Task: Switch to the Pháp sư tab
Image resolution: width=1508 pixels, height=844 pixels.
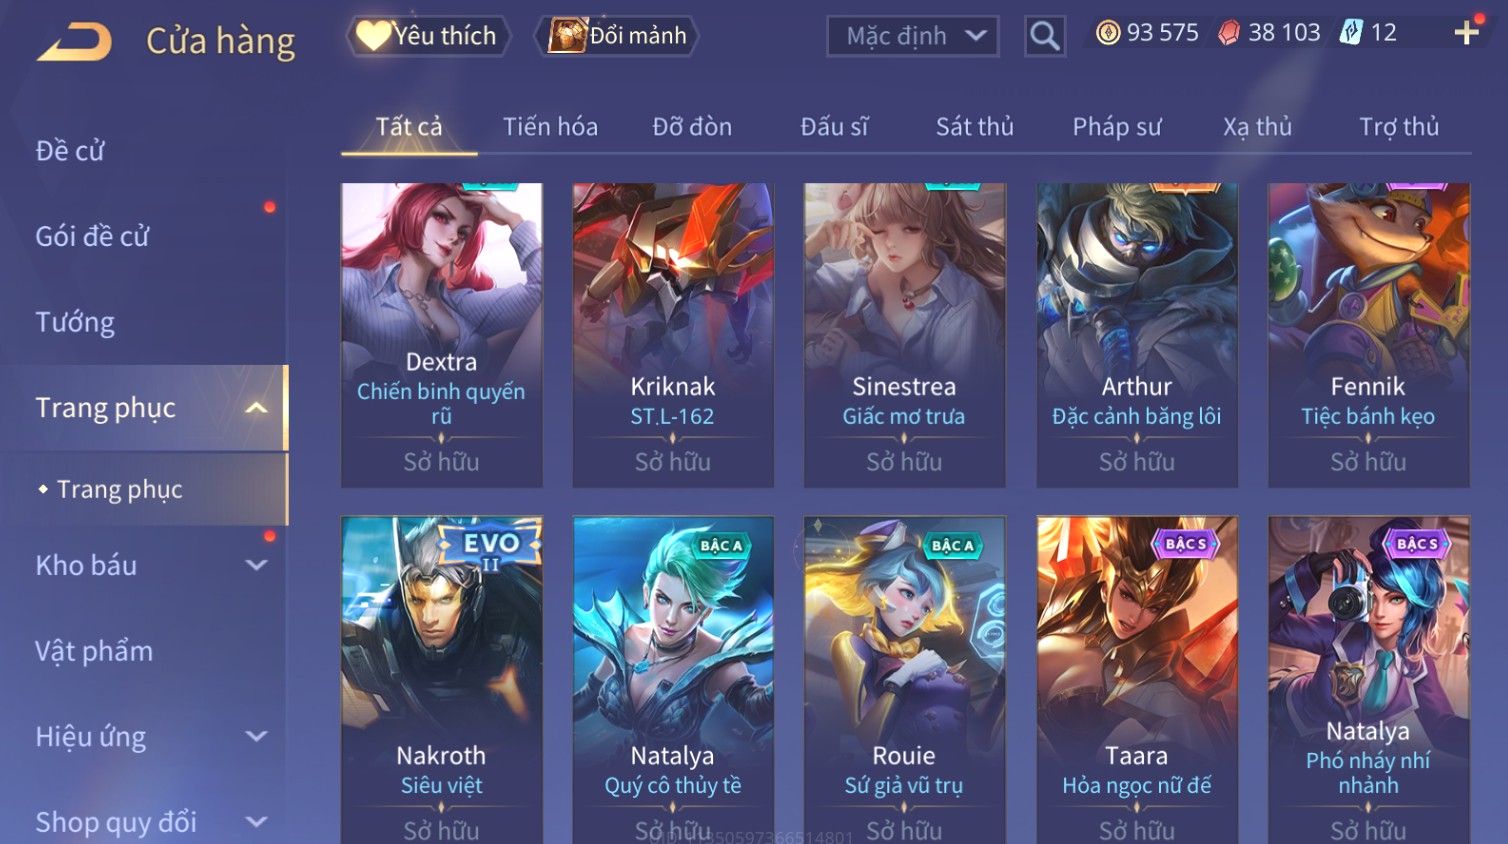Action: click(x=1117, y=127)
